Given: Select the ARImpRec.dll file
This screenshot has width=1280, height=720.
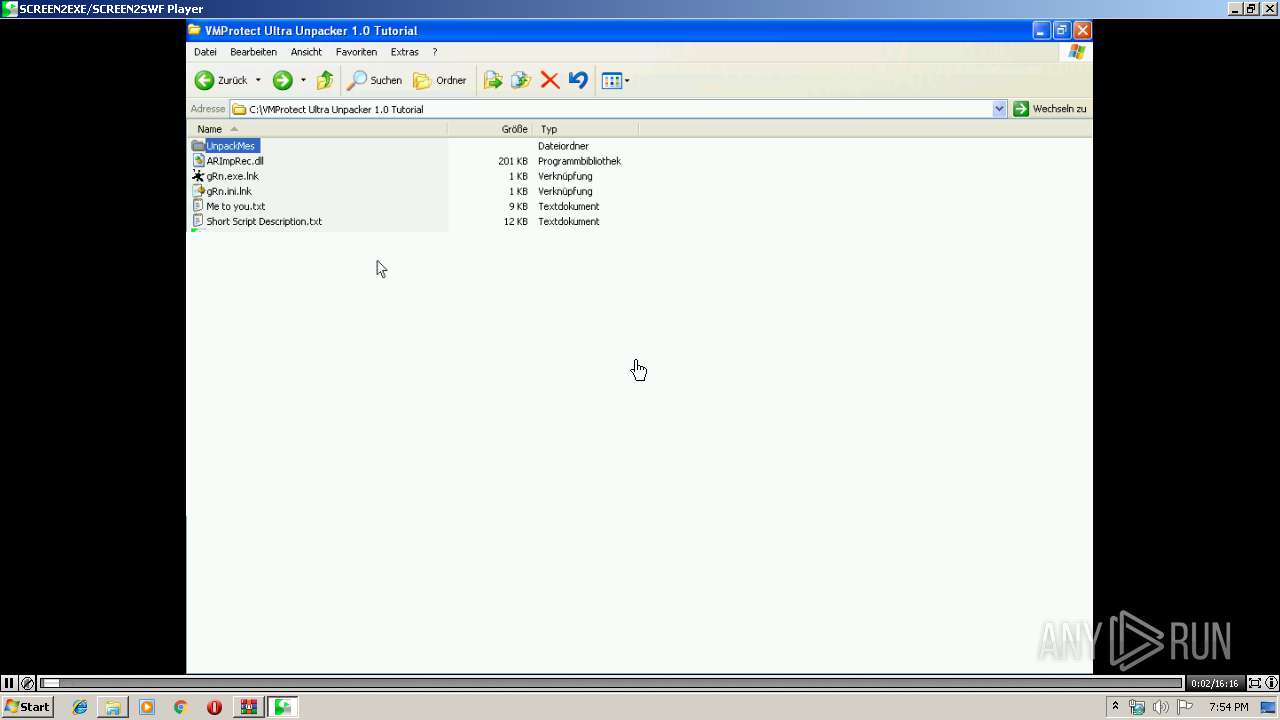Looking at the screenshot, I should pyautogui.click(x=235, y=161).
